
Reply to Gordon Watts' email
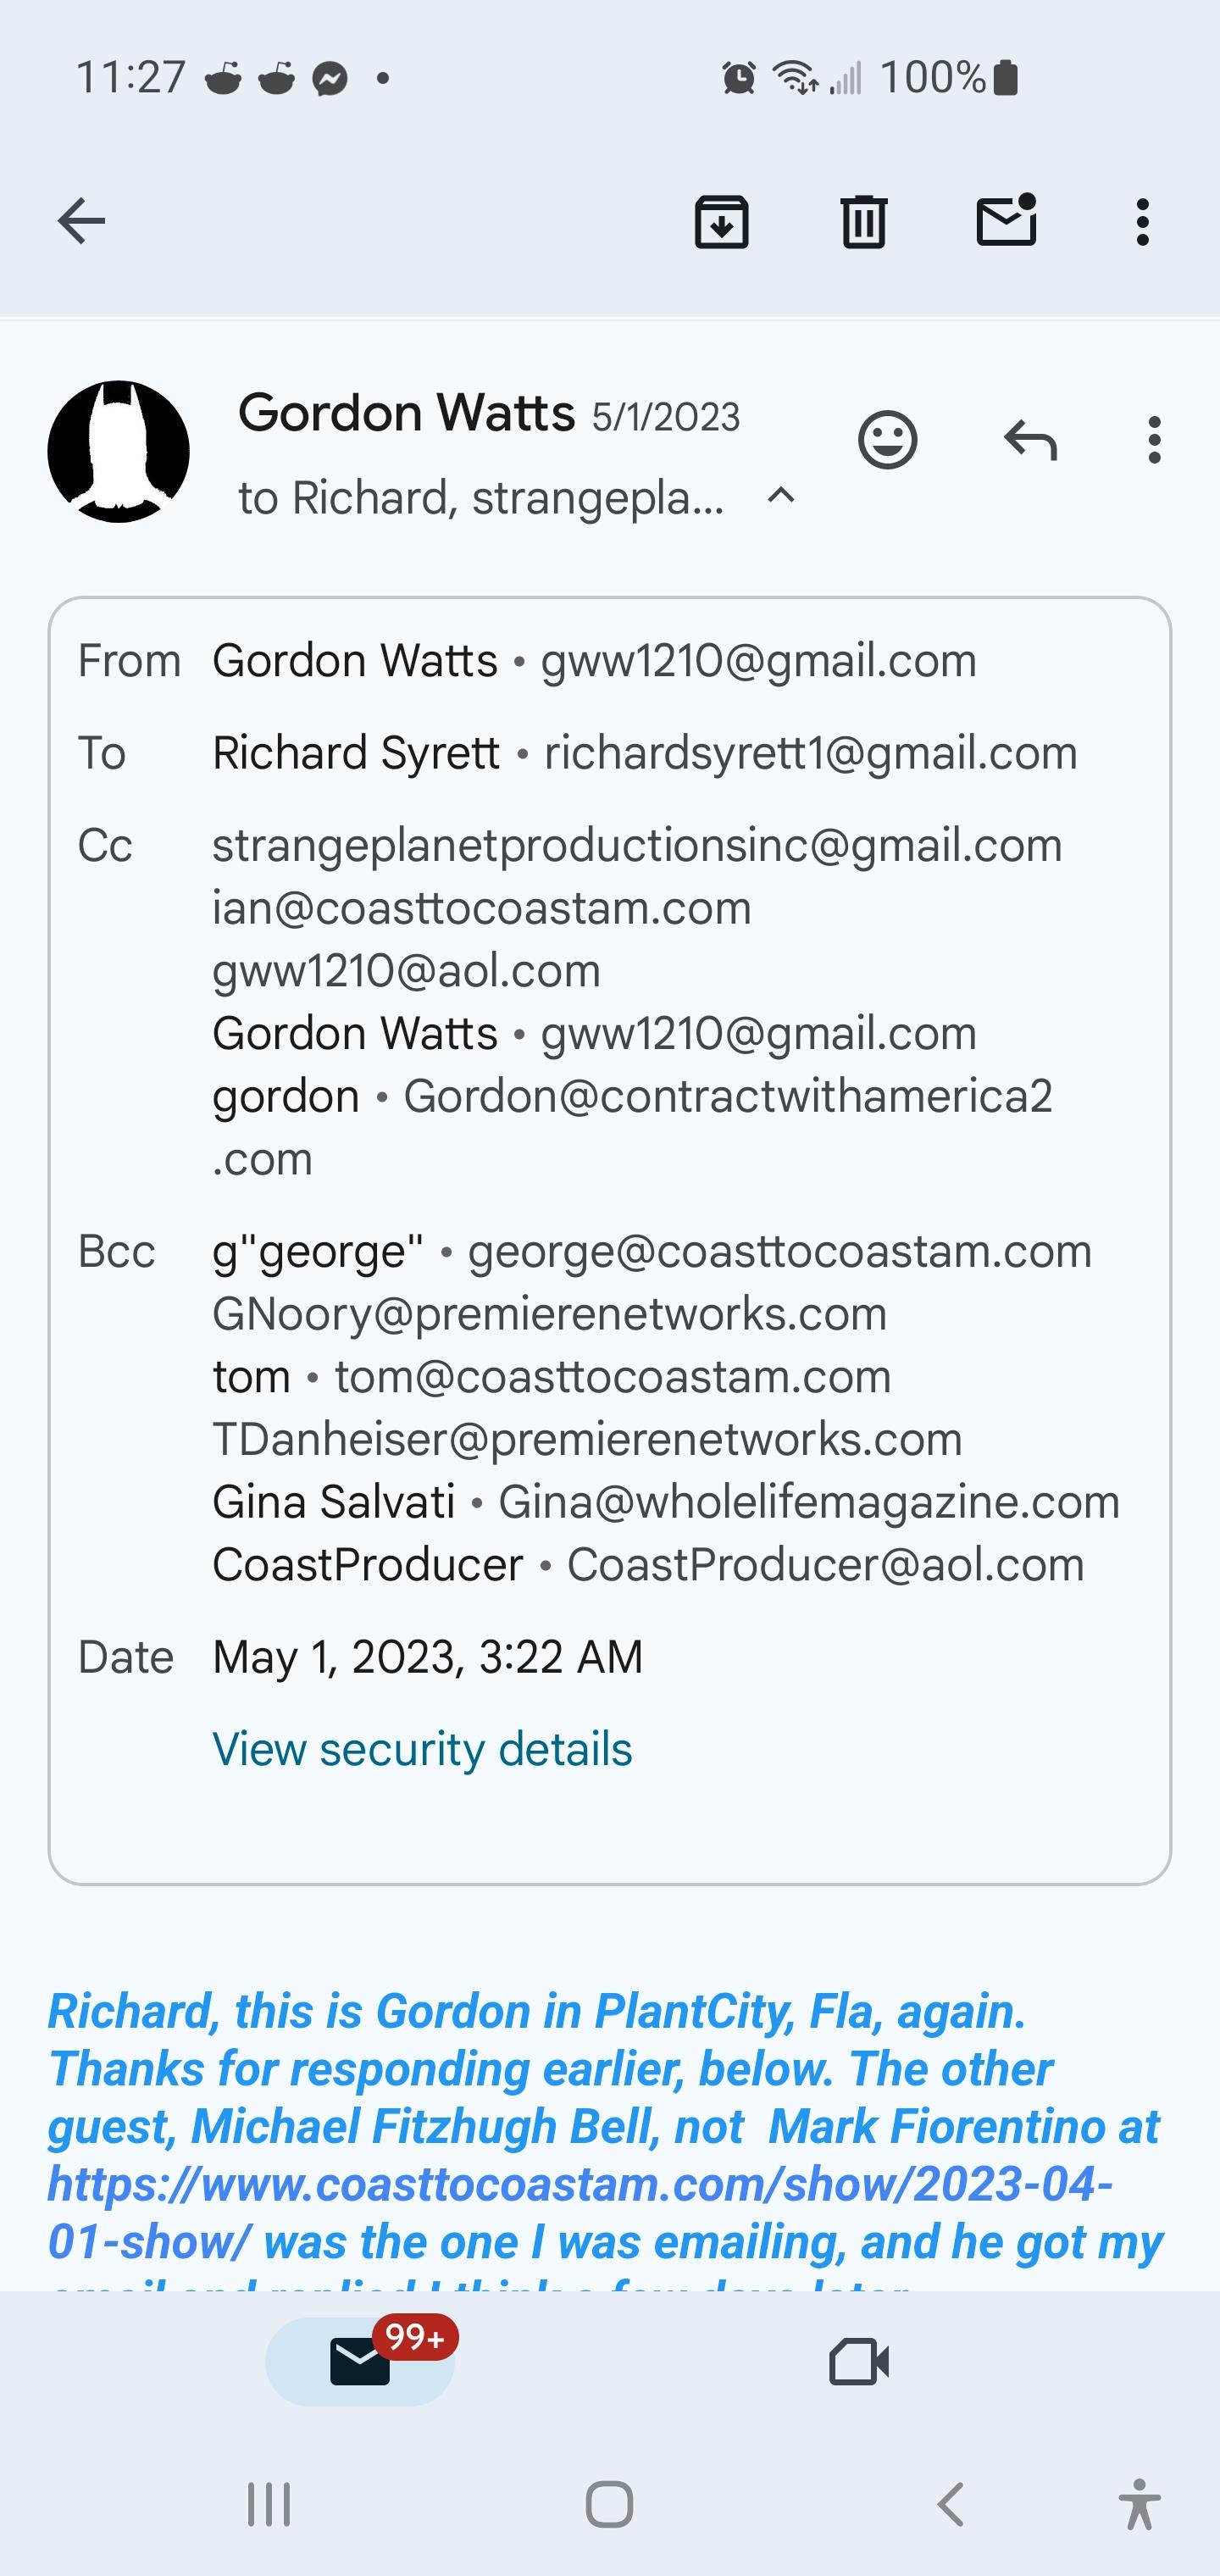[1030, 440]
